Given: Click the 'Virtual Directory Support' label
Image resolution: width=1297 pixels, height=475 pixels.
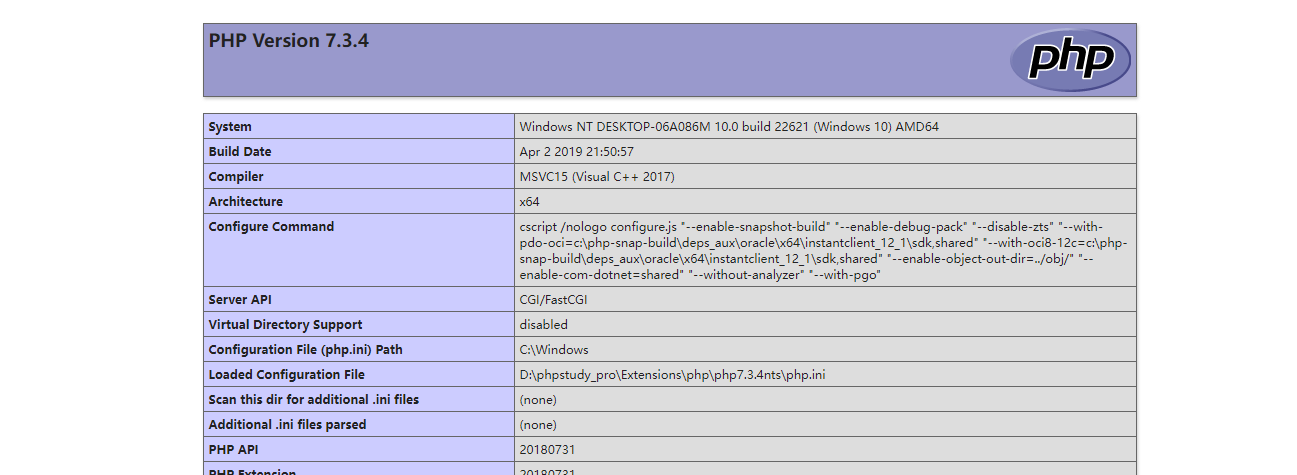Looking at the screenshot, I should [x=285, y=325].
